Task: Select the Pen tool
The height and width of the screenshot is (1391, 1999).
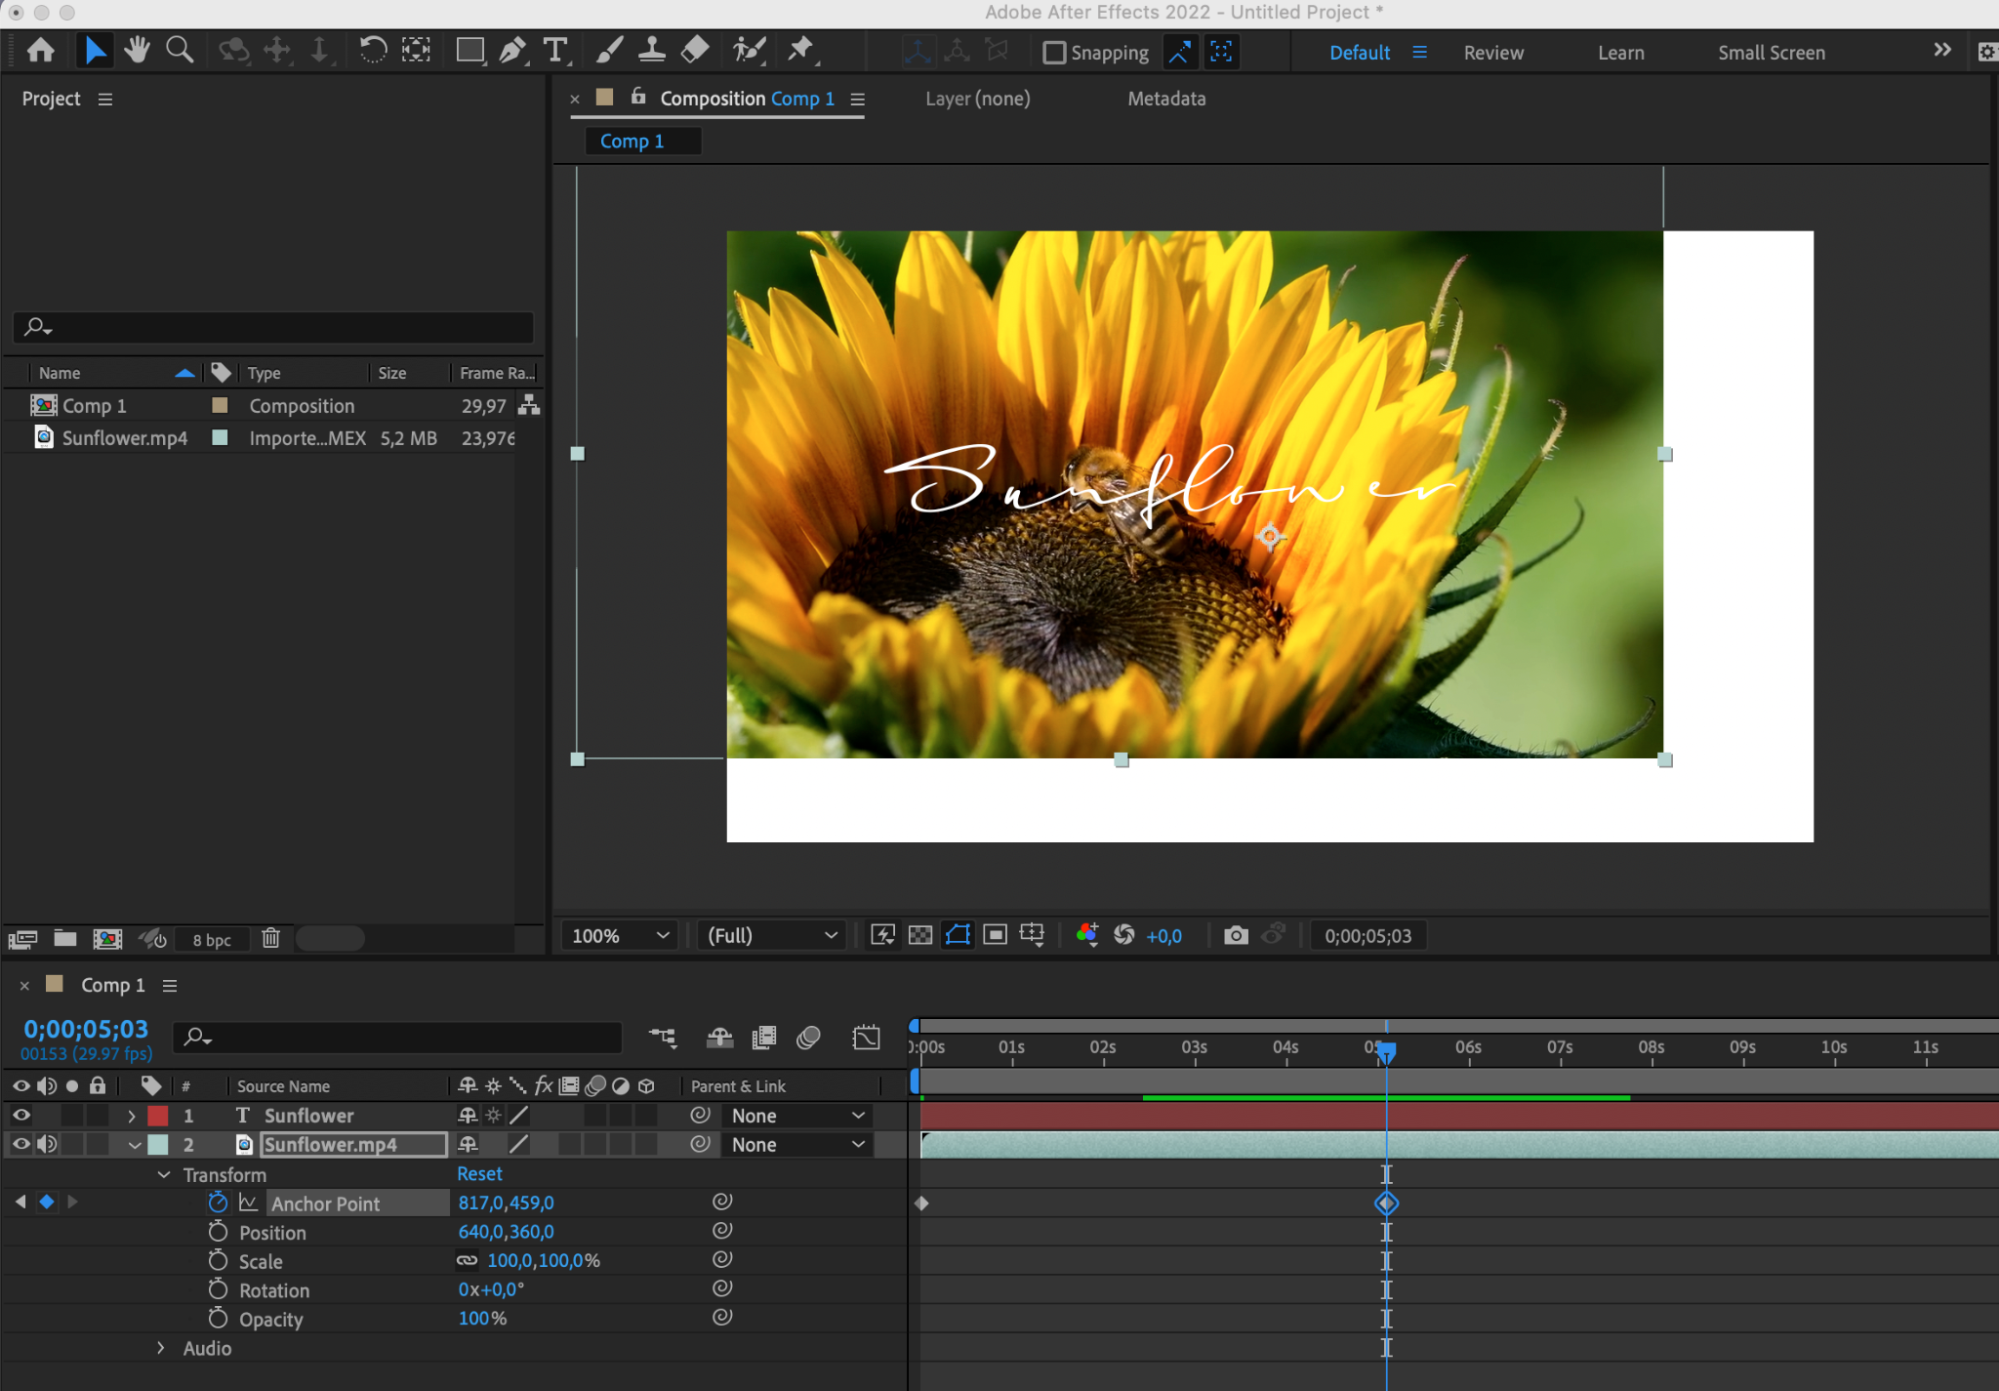Action: pyautogui.click(x=512, y=50)
